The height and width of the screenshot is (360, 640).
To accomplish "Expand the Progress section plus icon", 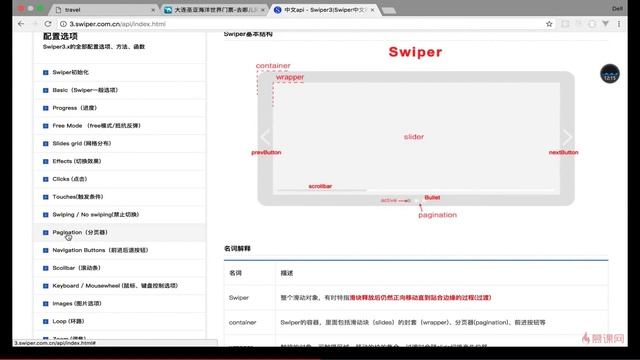I will pos(45,108).
